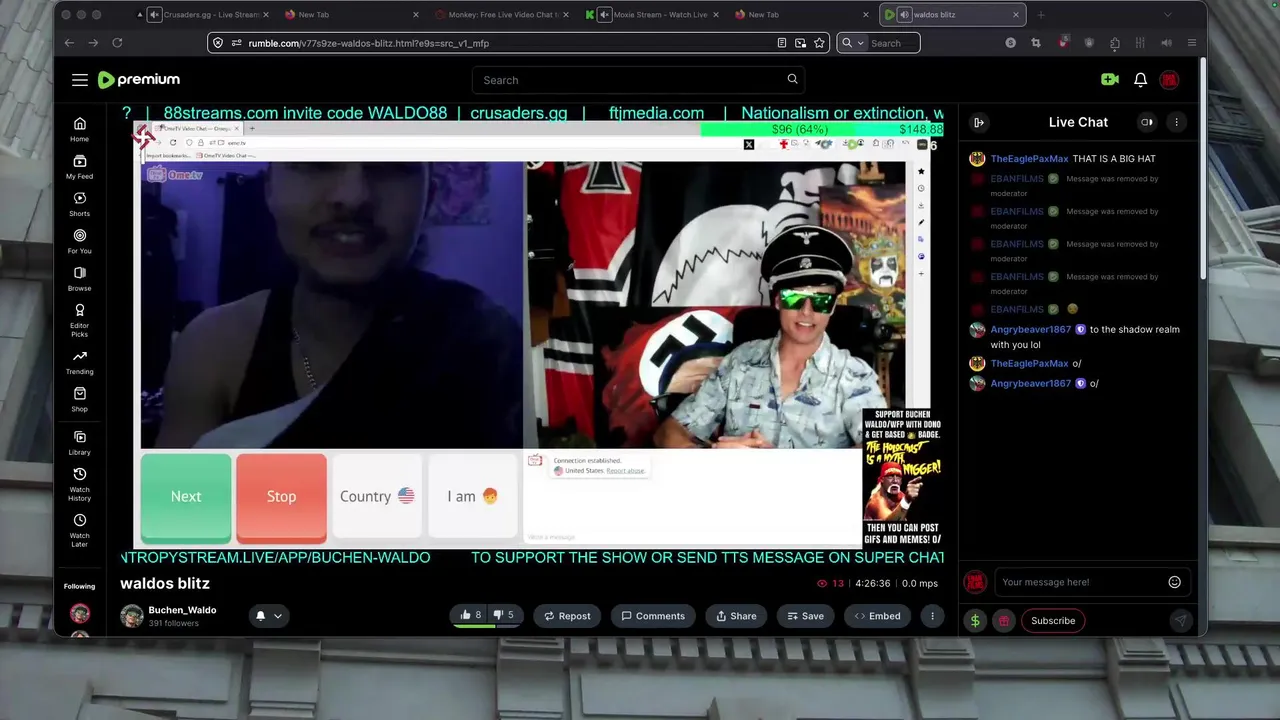Click the Rumble search magnifier icon
1280x720 pixels.
click(792, 80)
